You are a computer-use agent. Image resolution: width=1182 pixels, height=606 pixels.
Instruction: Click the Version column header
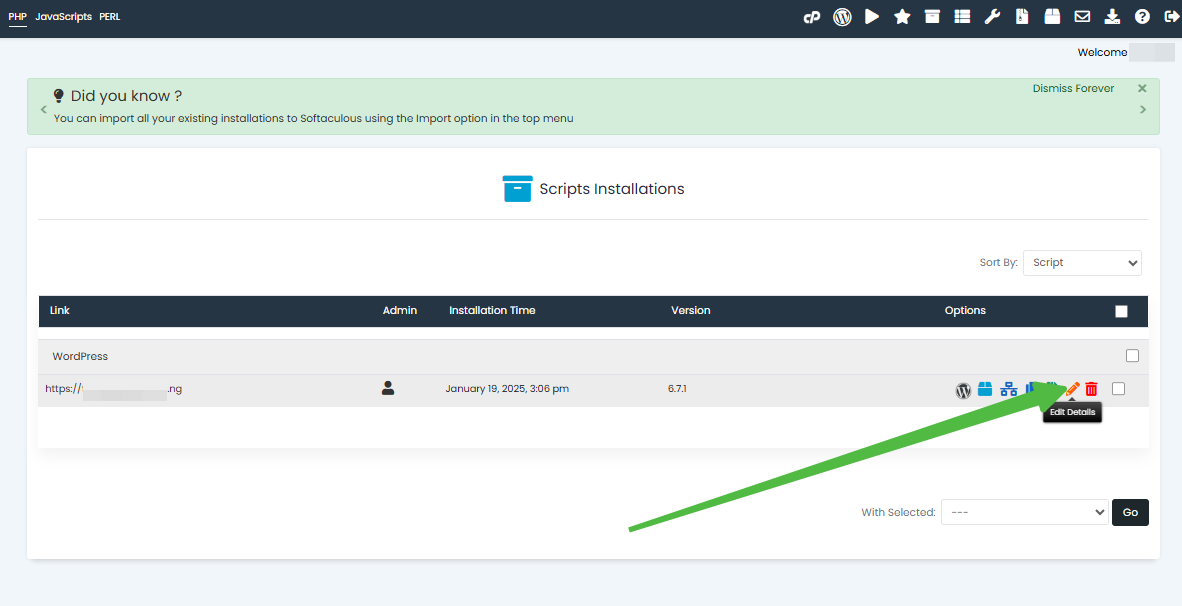click(x=691, y=311)
